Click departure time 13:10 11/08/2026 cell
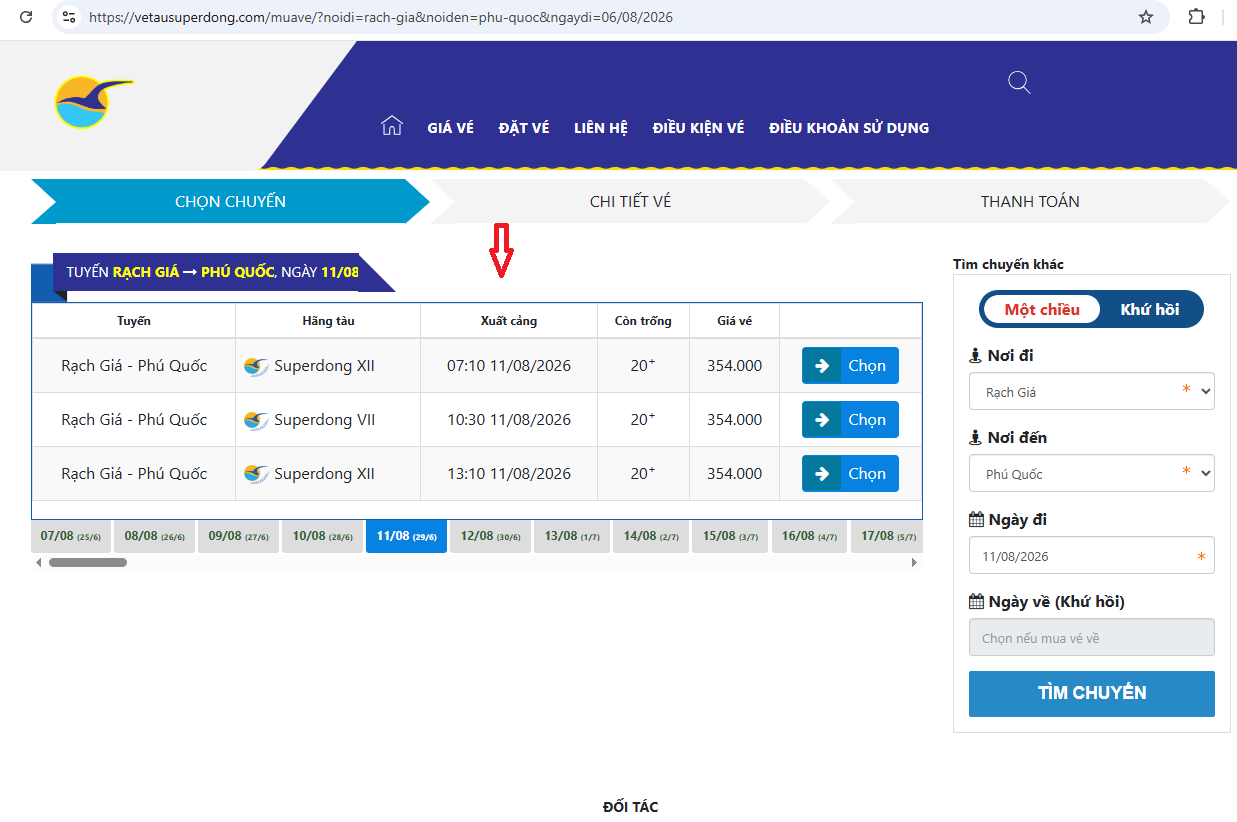The image size is (1237, 822). coord(509,474)
